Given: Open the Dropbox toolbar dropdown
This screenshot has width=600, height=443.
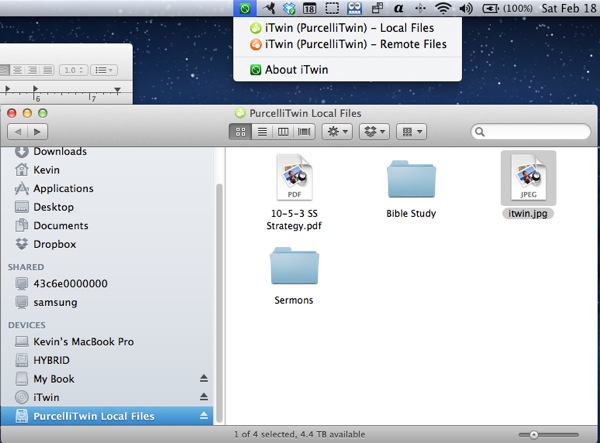Looking at the screenshot, I should point(374,132).
